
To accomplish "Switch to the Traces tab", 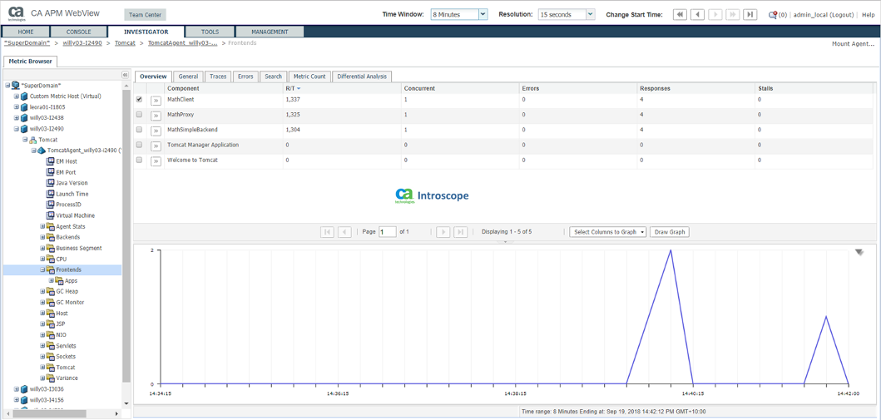I will (218, 76).
